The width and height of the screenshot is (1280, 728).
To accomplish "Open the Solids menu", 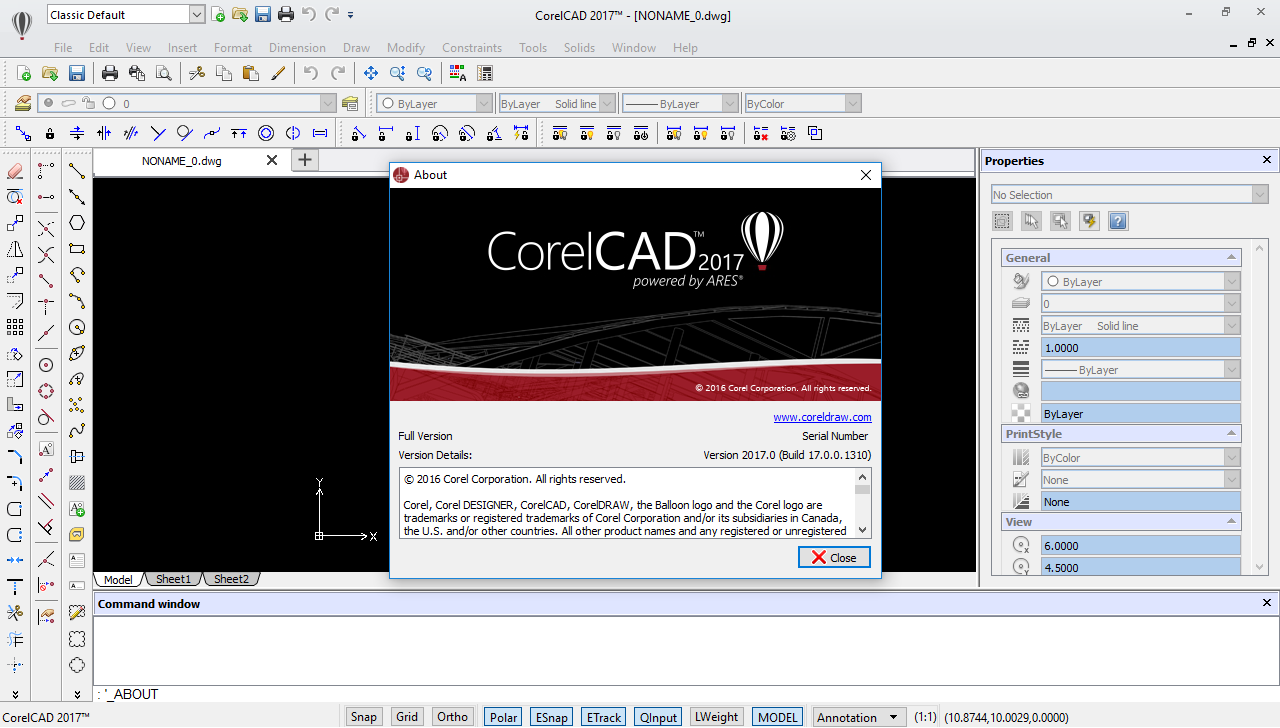I will click(579, 47).
